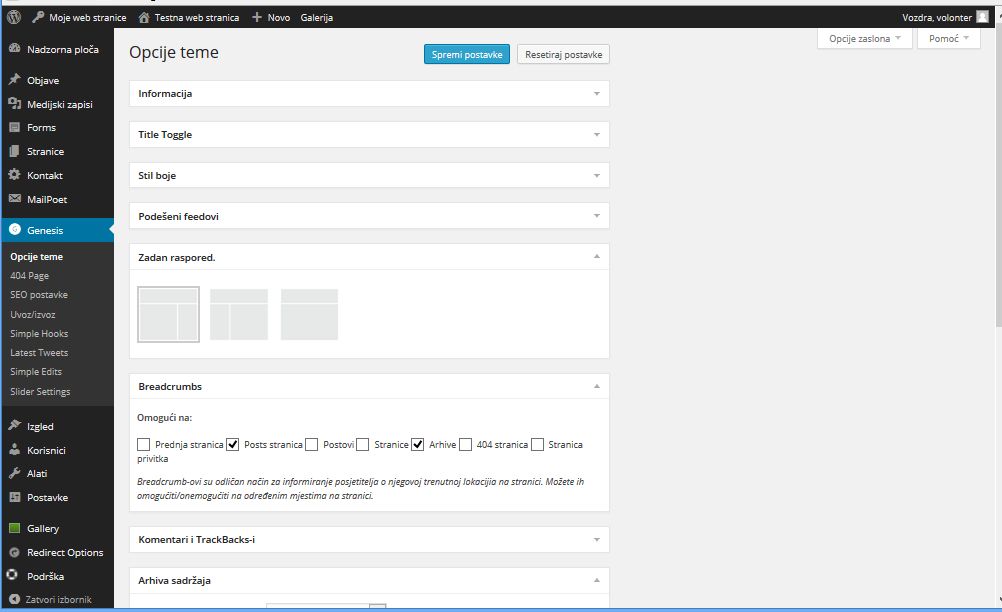Click the Genesis logo icon

[15, 229]
